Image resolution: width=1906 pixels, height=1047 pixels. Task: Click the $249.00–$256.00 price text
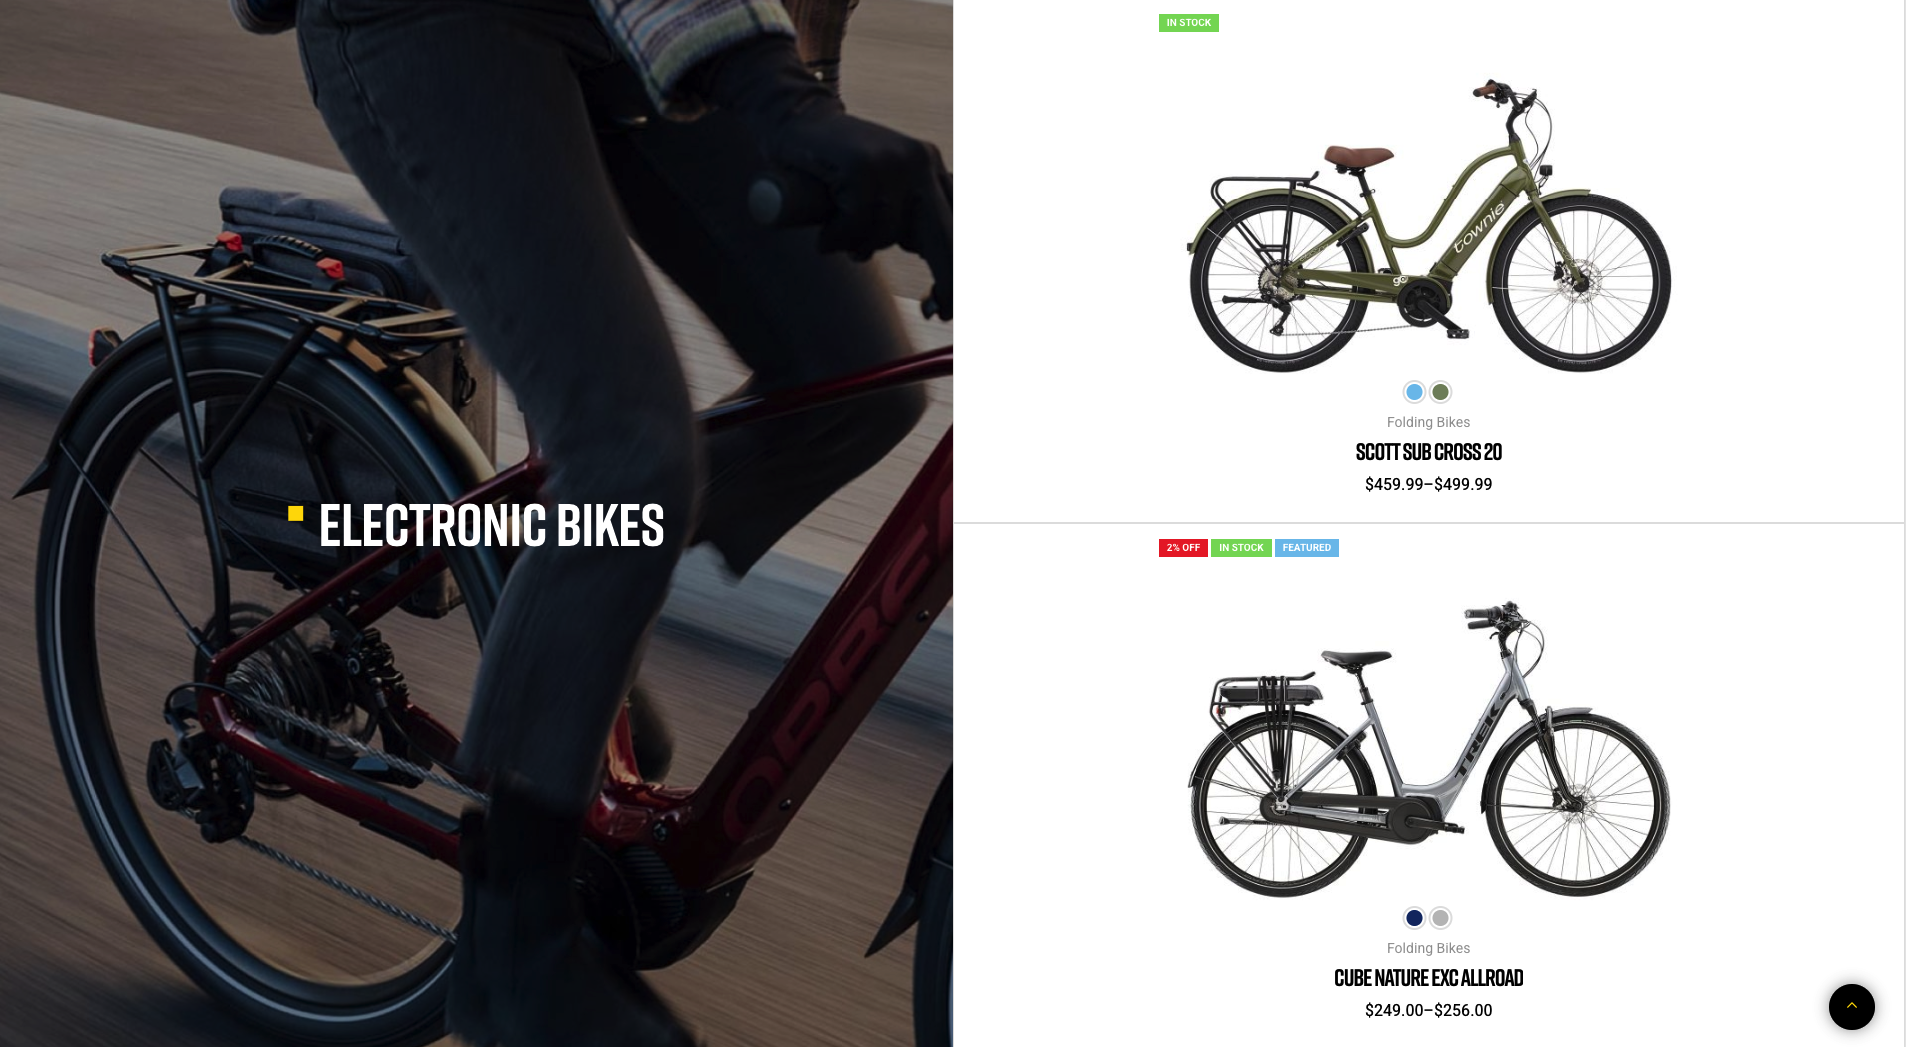1428,1011
